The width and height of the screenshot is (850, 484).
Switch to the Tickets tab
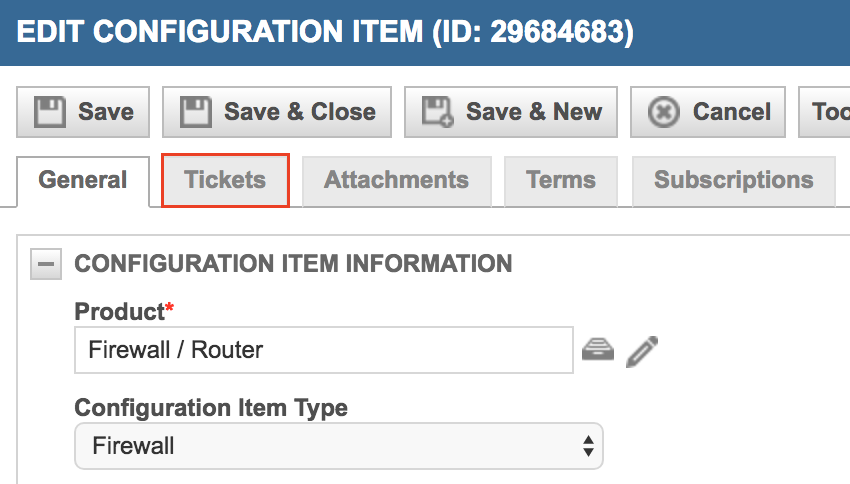[x=226, y=180]
